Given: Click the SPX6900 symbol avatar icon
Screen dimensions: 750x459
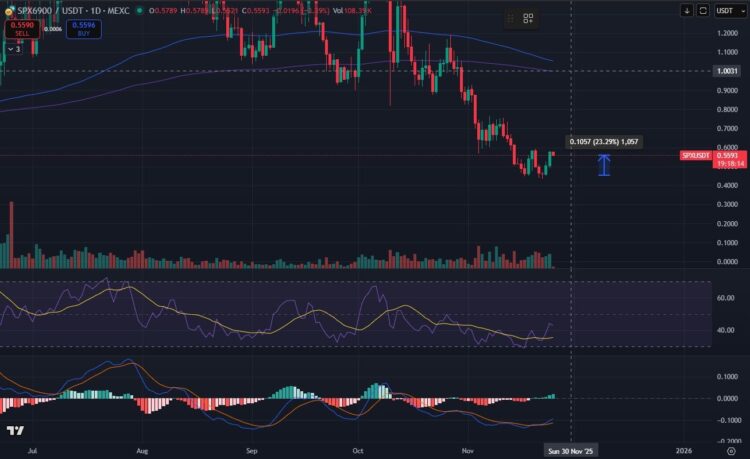Looking at the screenshot, I should click(9, 10).
